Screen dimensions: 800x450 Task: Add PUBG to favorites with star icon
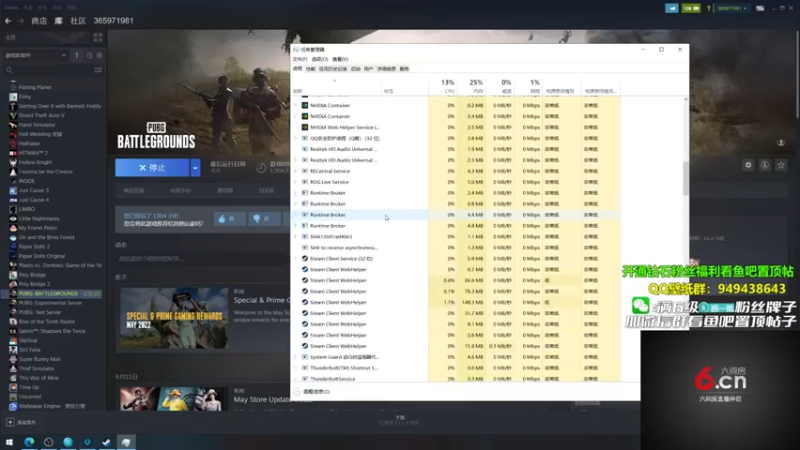point(781,165)
